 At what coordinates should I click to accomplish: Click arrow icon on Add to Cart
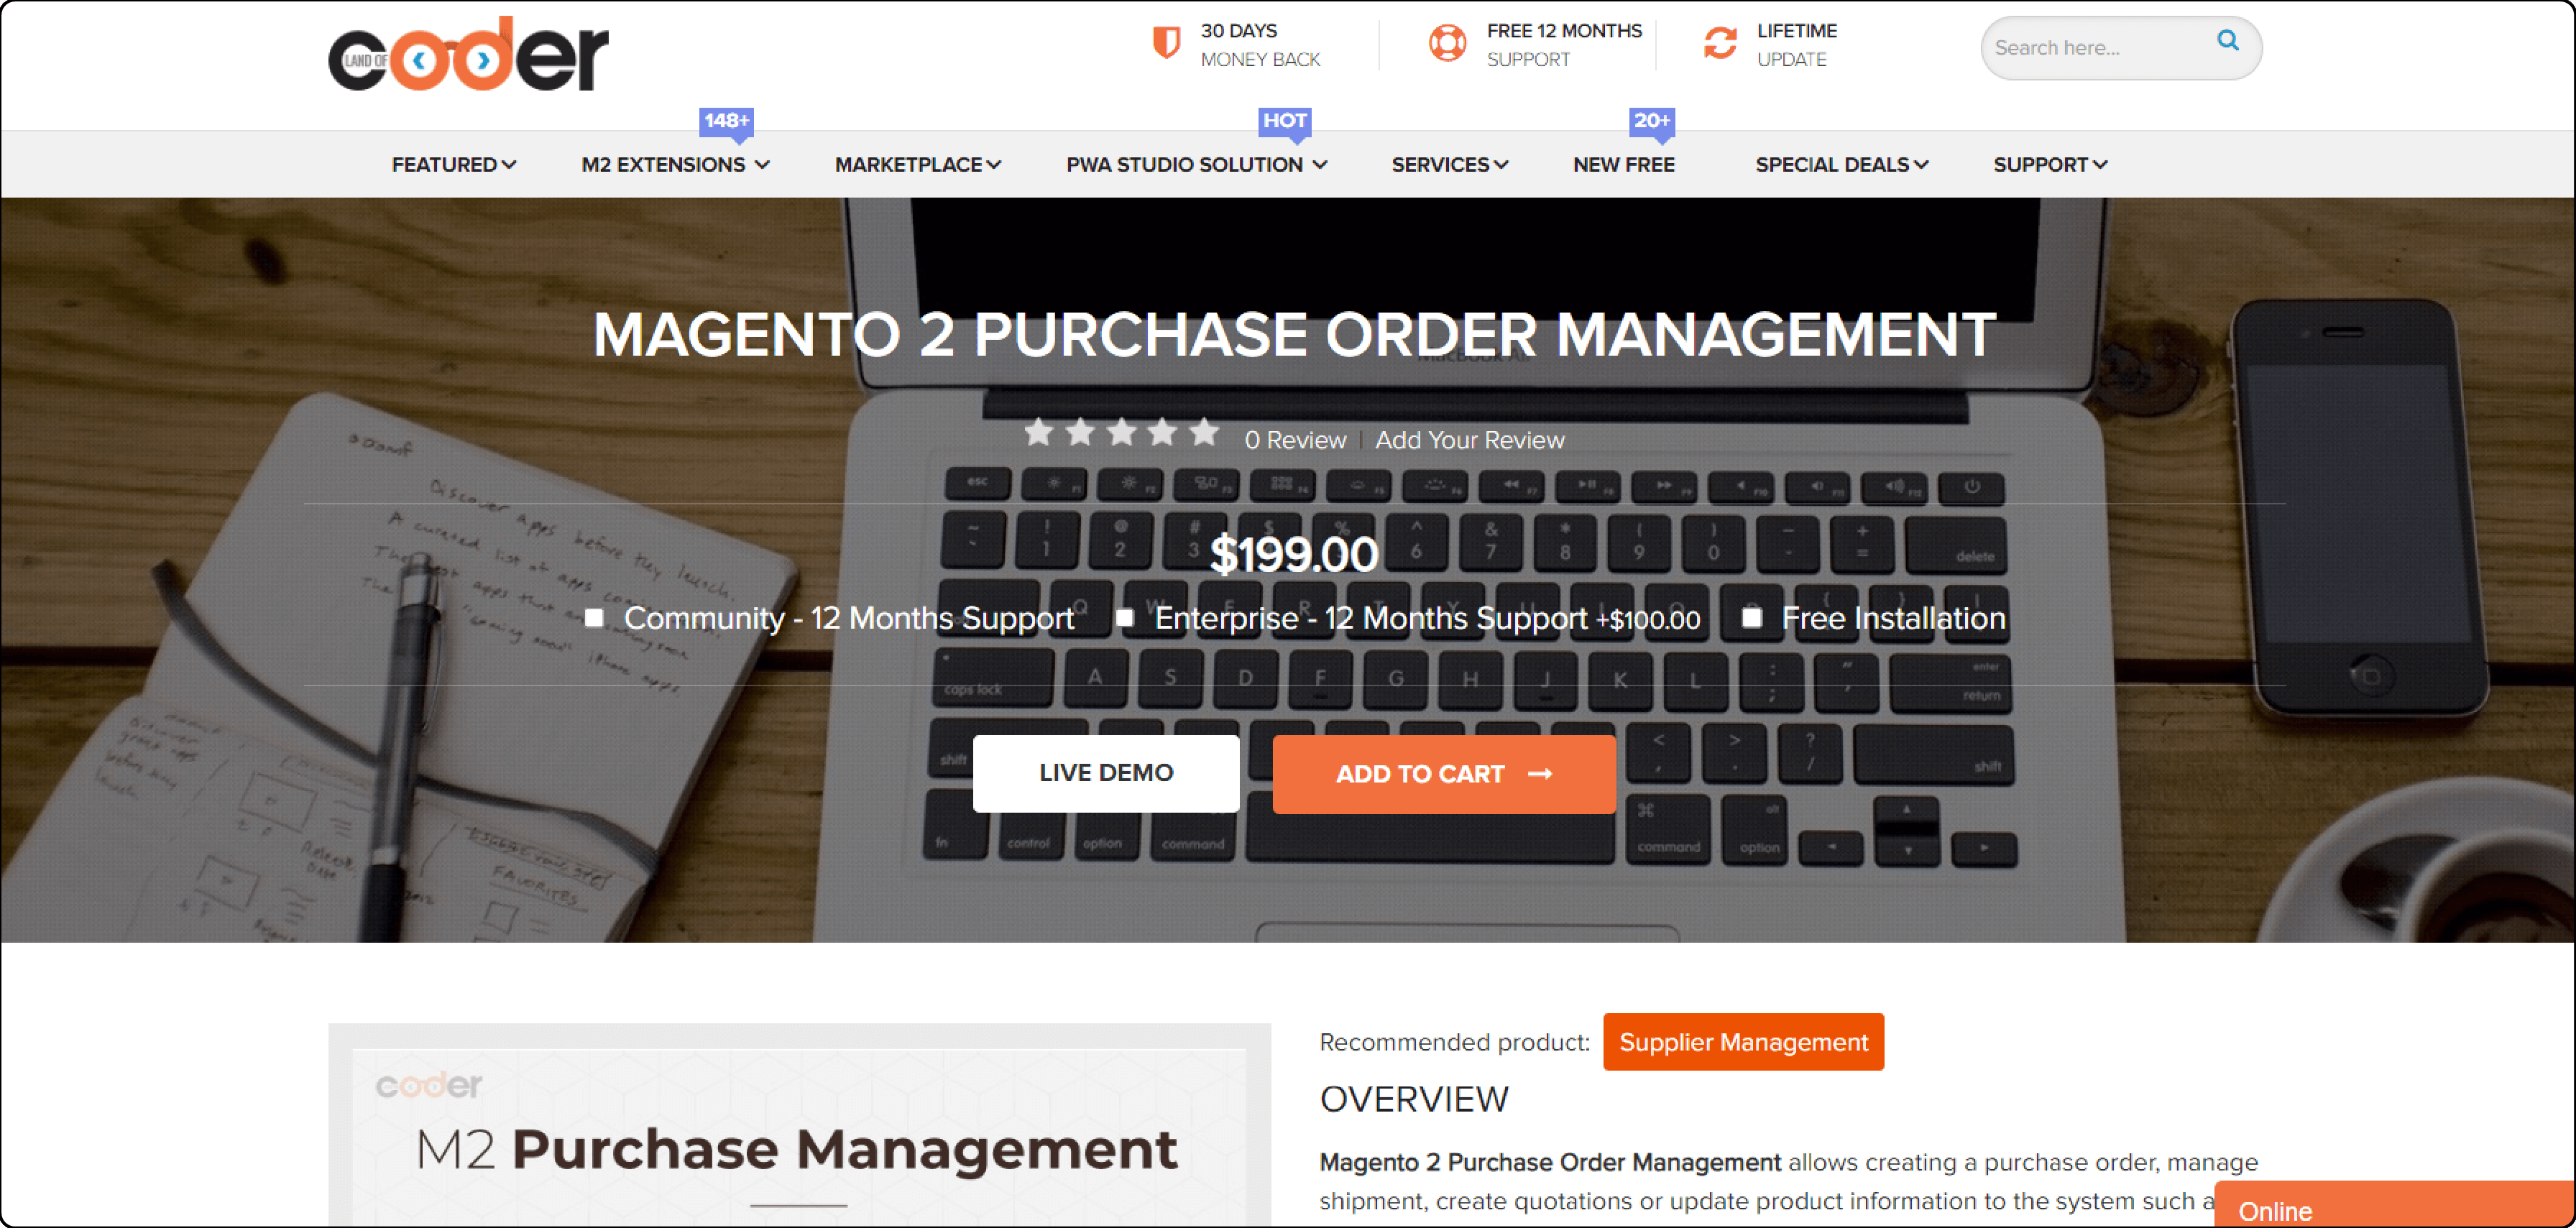(x=1540, y=774)
